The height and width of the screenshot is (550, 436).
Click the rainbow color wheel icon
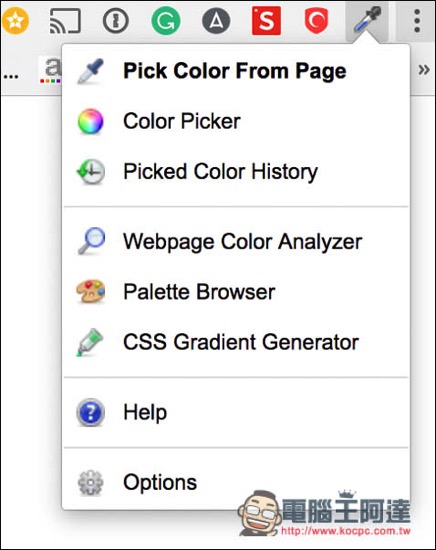tap(90, 121)
